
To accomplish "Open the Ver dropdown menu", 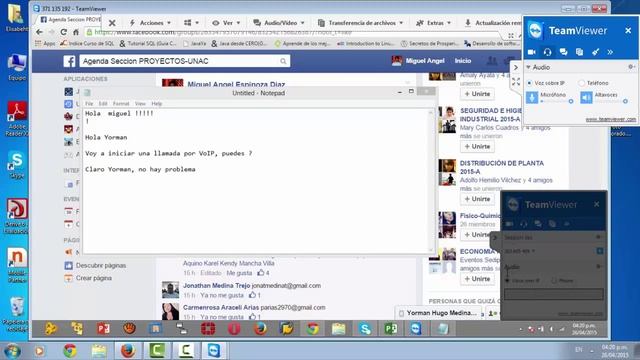I will point(226,23).
